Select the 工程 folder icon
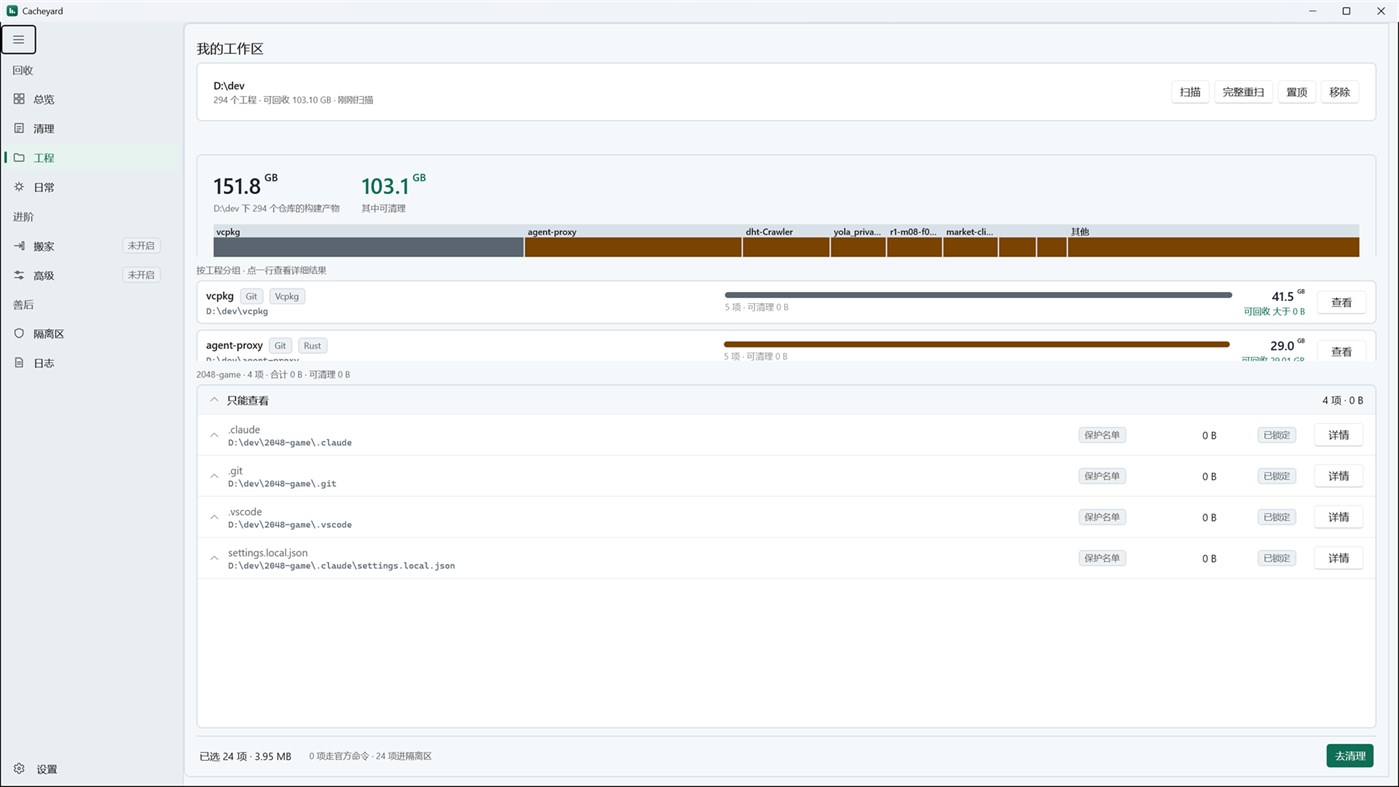This screenshot has height=787, width=1399. pyautogui.click(x=19, y=158)
